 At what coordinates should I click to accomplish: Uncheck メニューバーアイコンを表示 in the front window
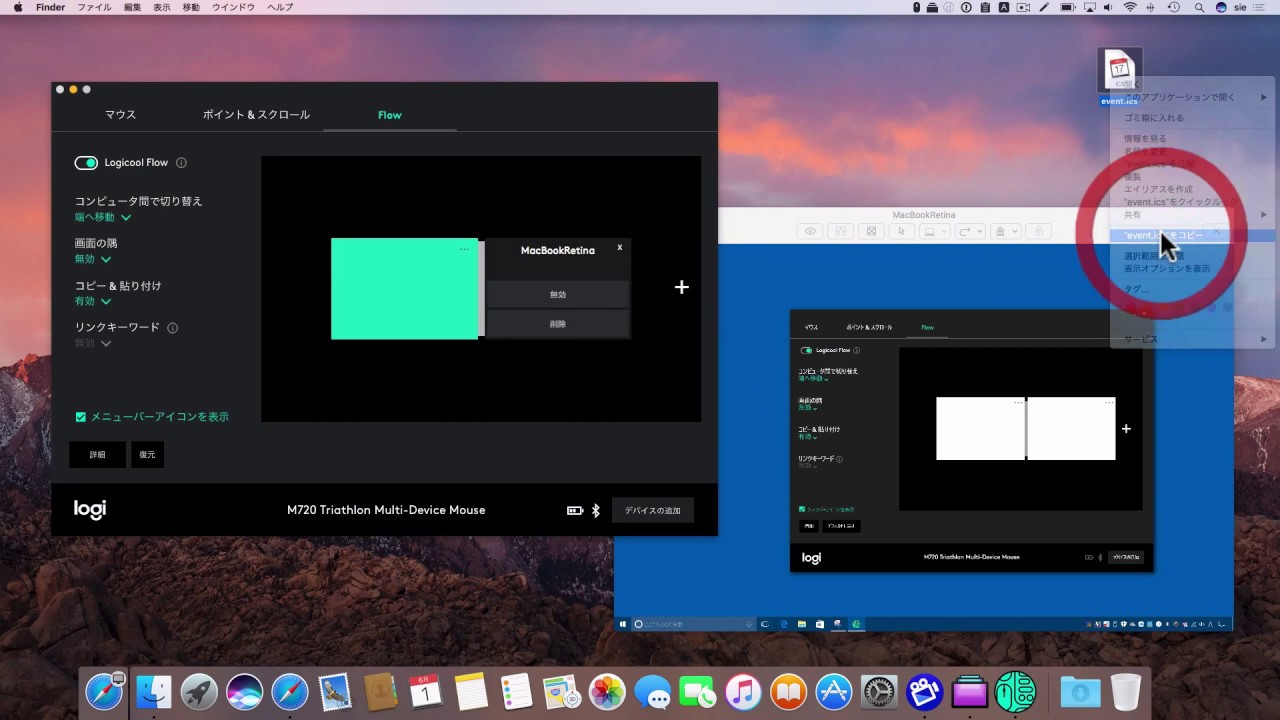pyautogui.click(x=81, y=417)
